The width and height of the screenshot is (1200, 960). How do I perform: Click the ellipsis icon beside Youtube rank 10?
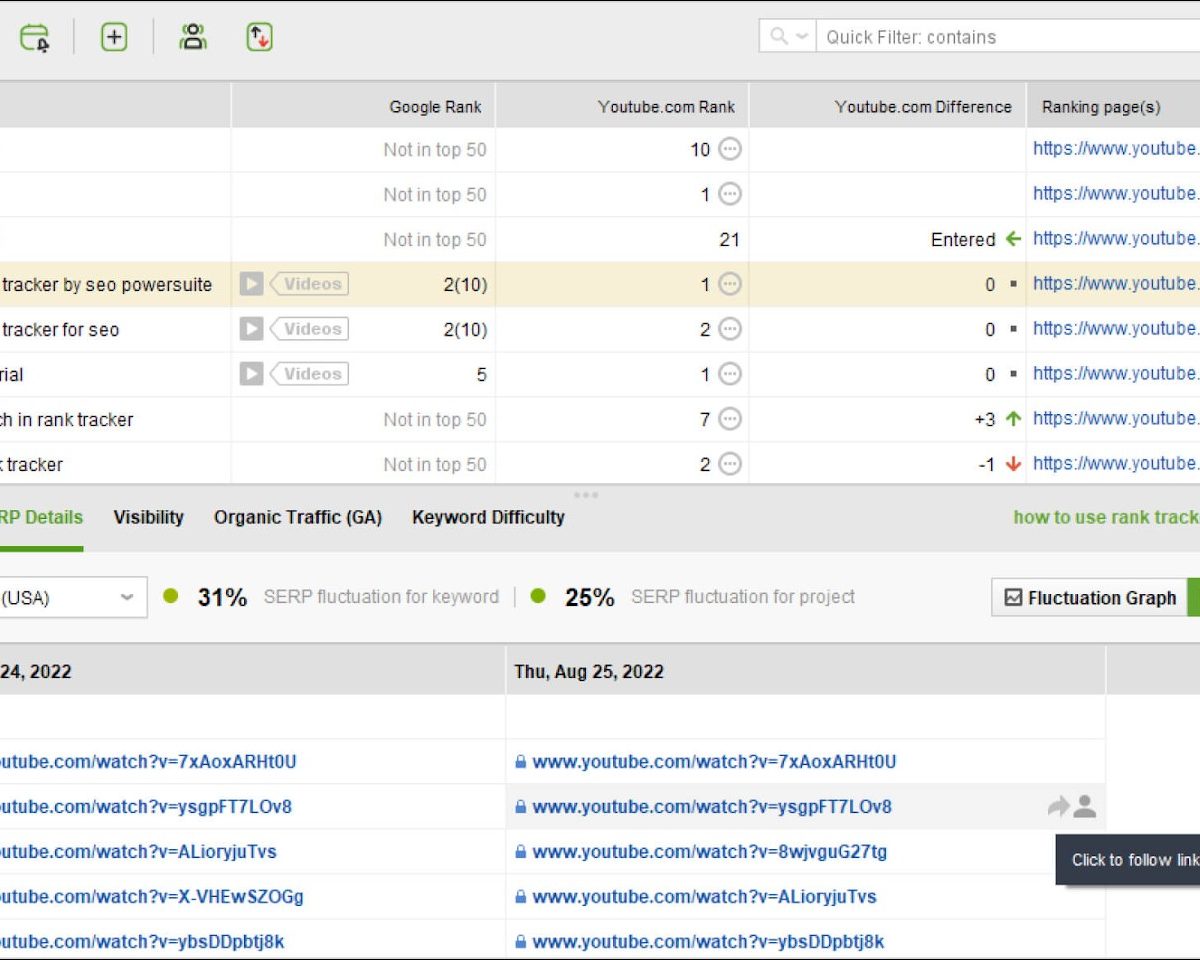[730, 150]
